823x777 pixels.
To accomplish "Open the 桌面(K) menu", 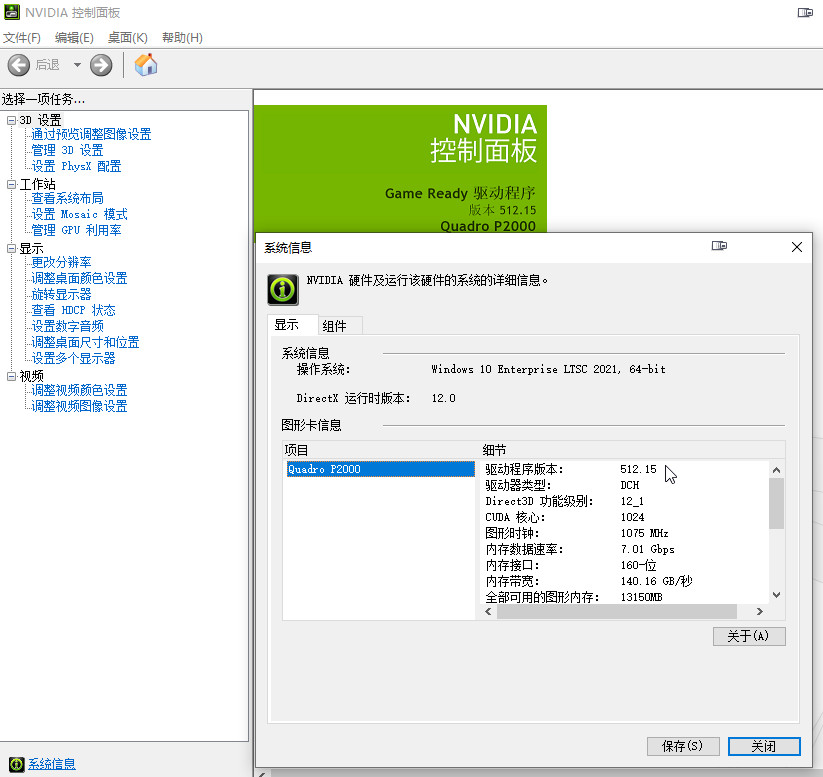I will (128, 38).
